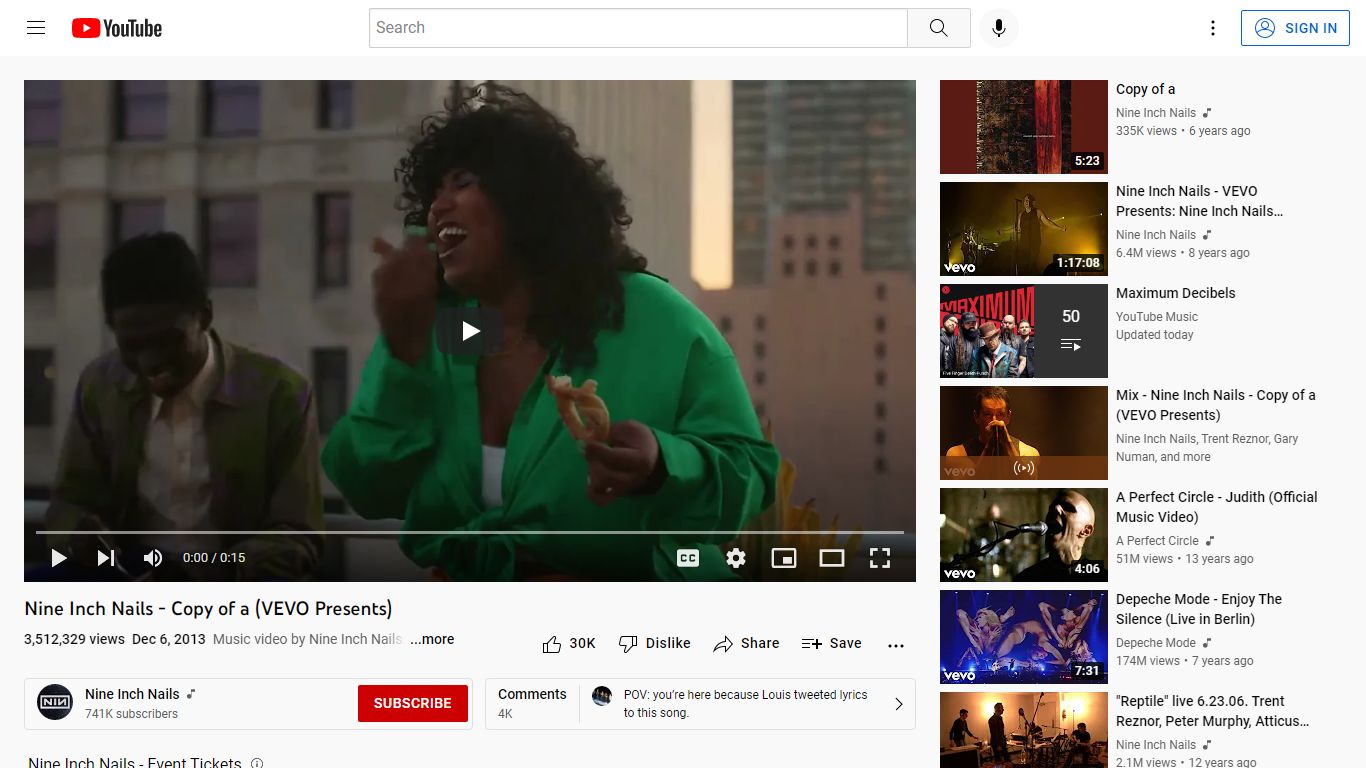This screenshot has width=1366, height=768.
Task: Open Maximum Decibels playlist thumbnail
Action: tap(1024, 331)
